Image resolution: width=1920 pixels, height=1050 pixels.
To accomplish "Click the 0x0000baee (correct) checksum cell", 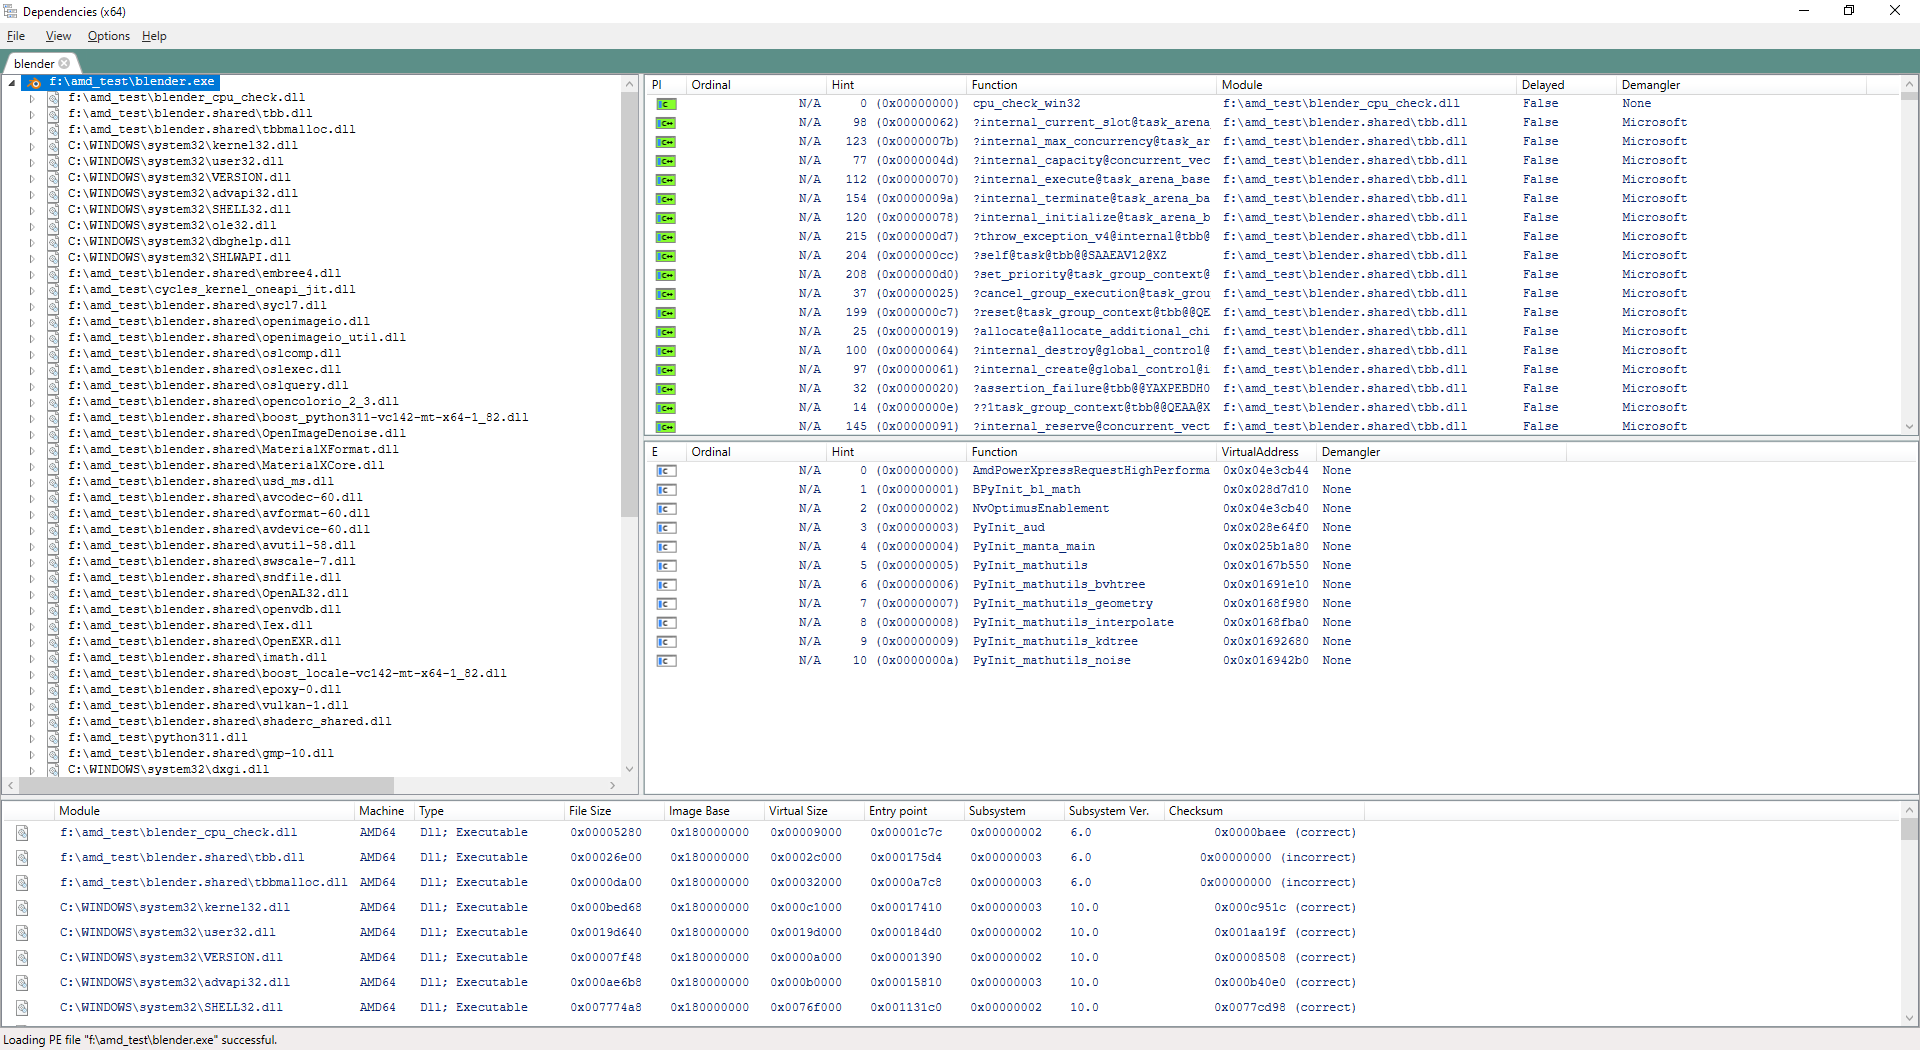I will (1284, 833).
